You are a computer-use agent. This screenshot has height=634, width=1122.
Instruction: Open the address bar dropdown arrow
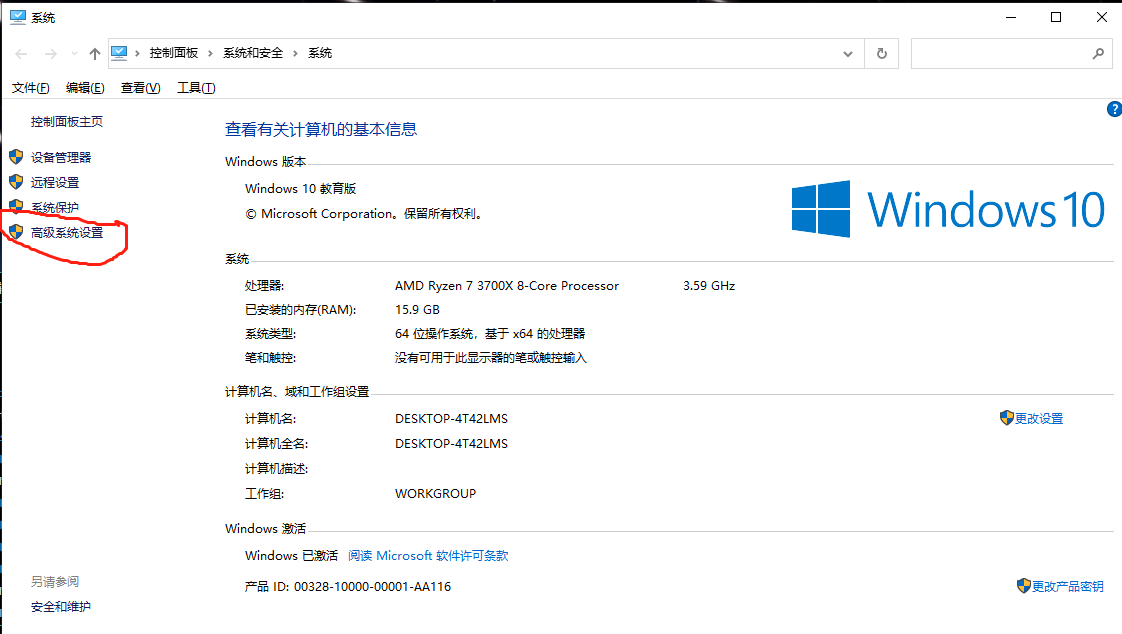coord(846,53)
